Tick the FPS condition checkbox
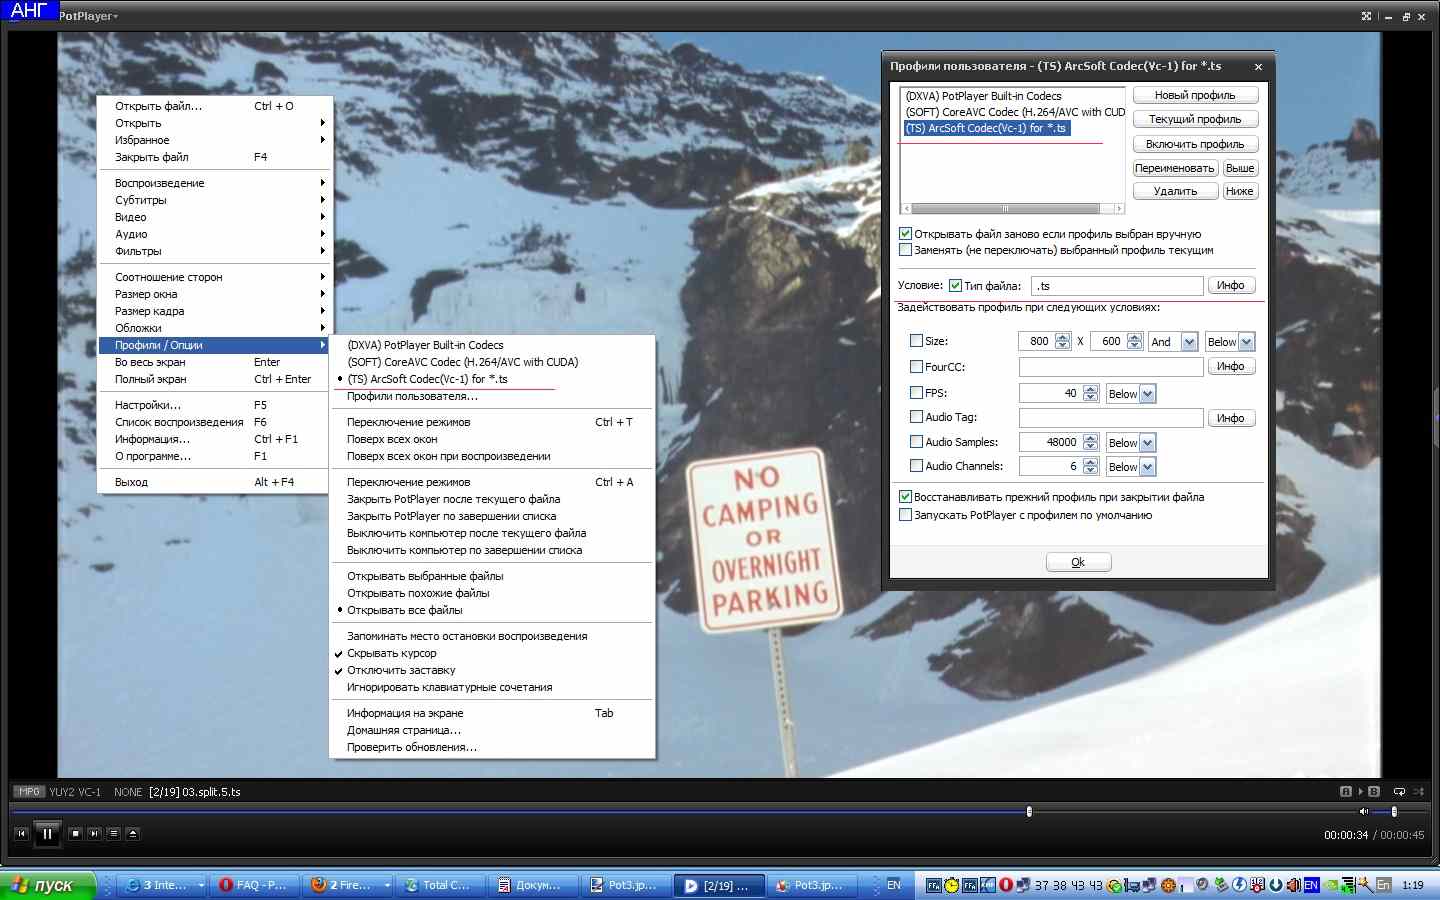This screenshot has height=900, width=1440. point(916,393)
